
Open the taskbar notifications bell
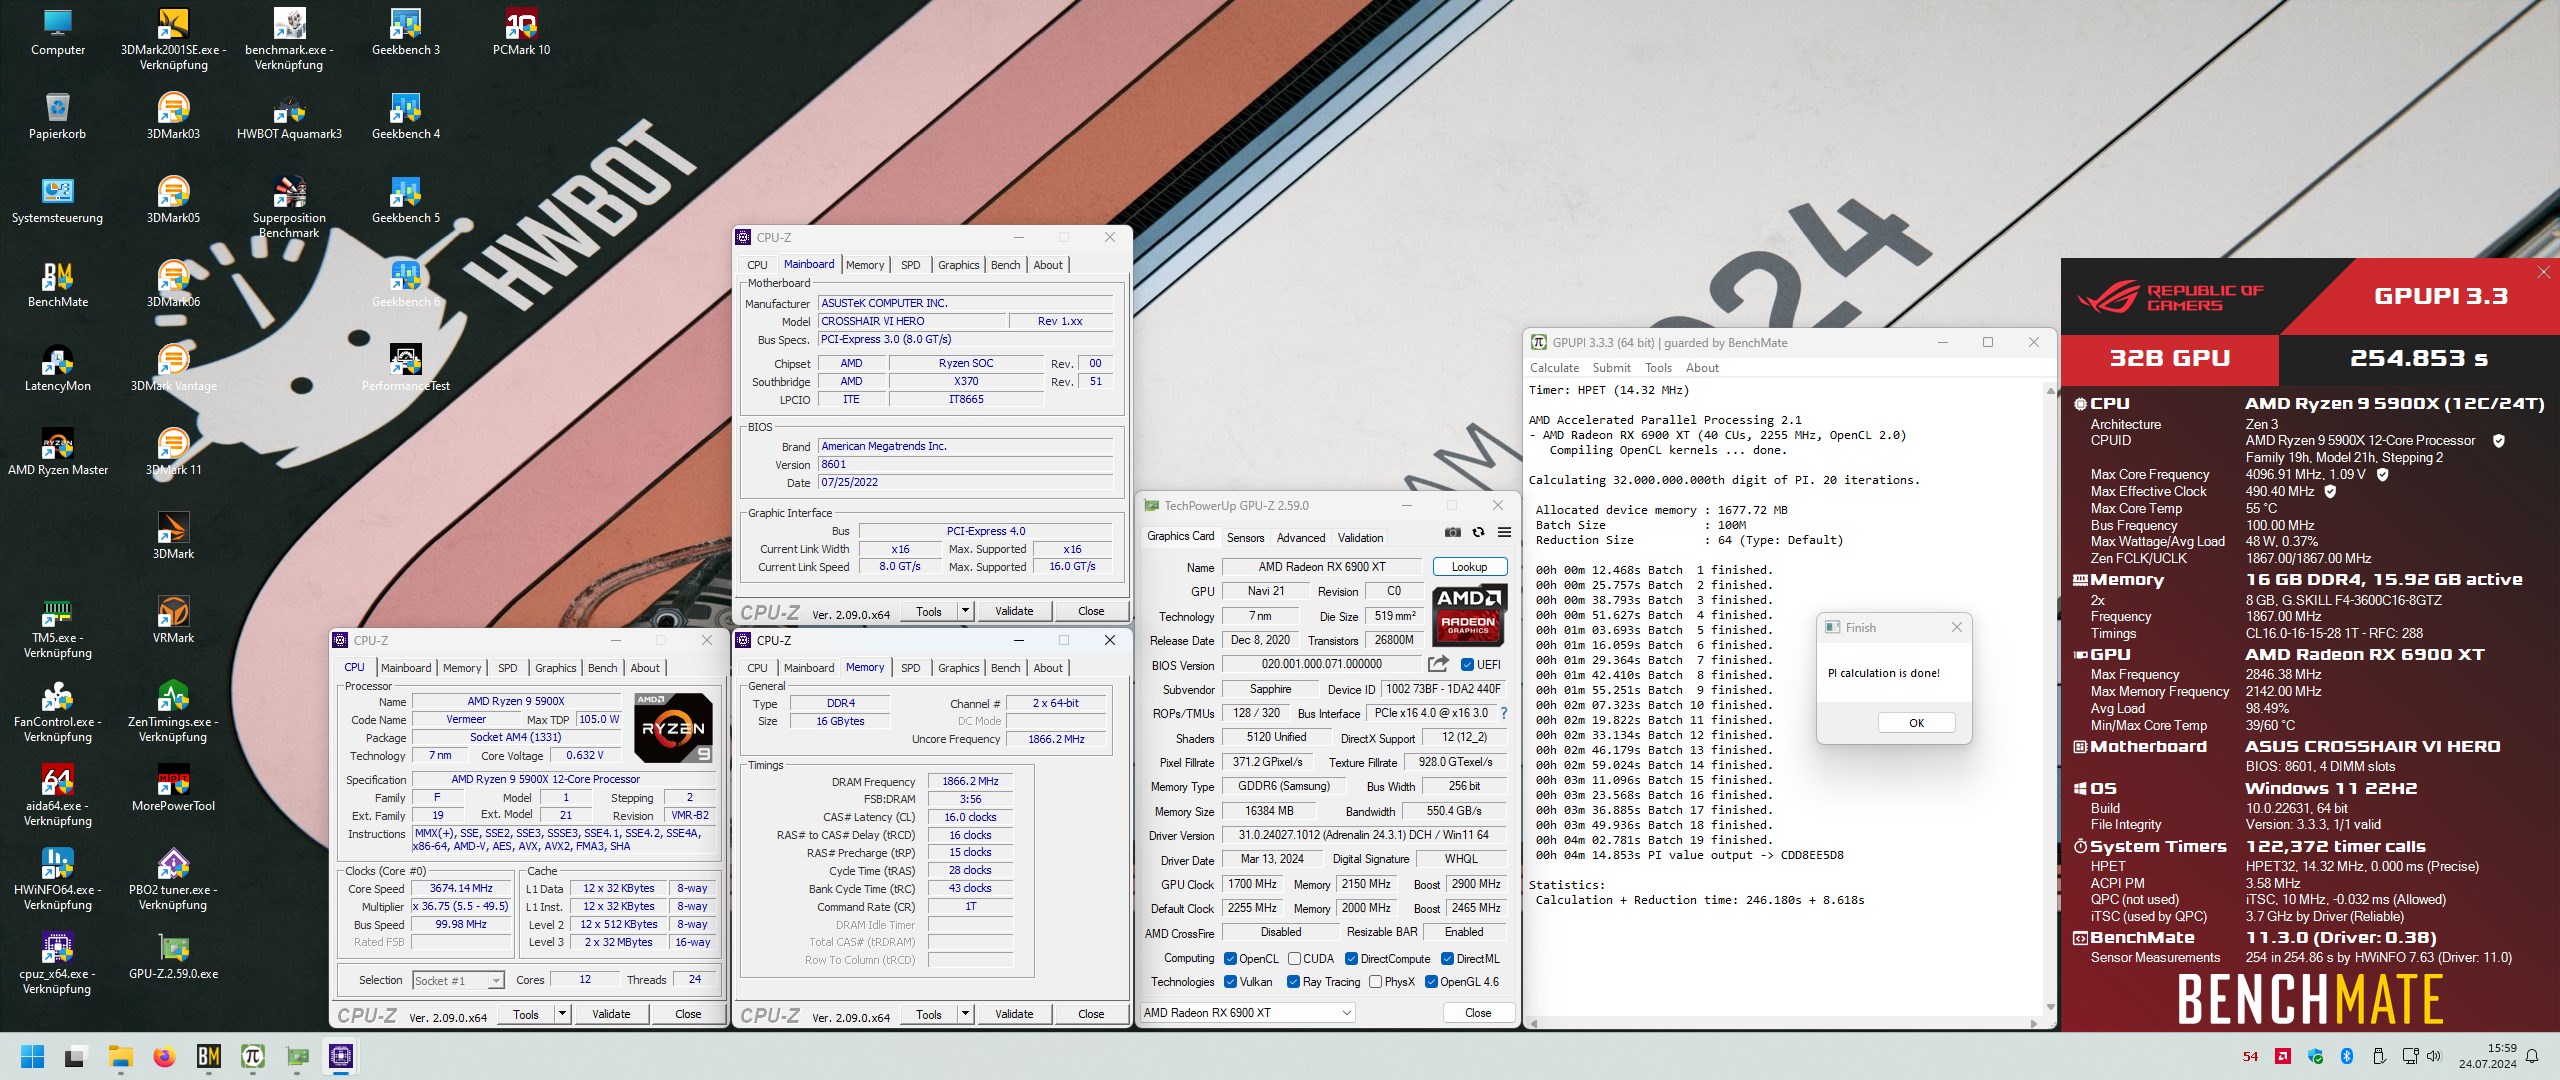click(x=2533, y=1056)
